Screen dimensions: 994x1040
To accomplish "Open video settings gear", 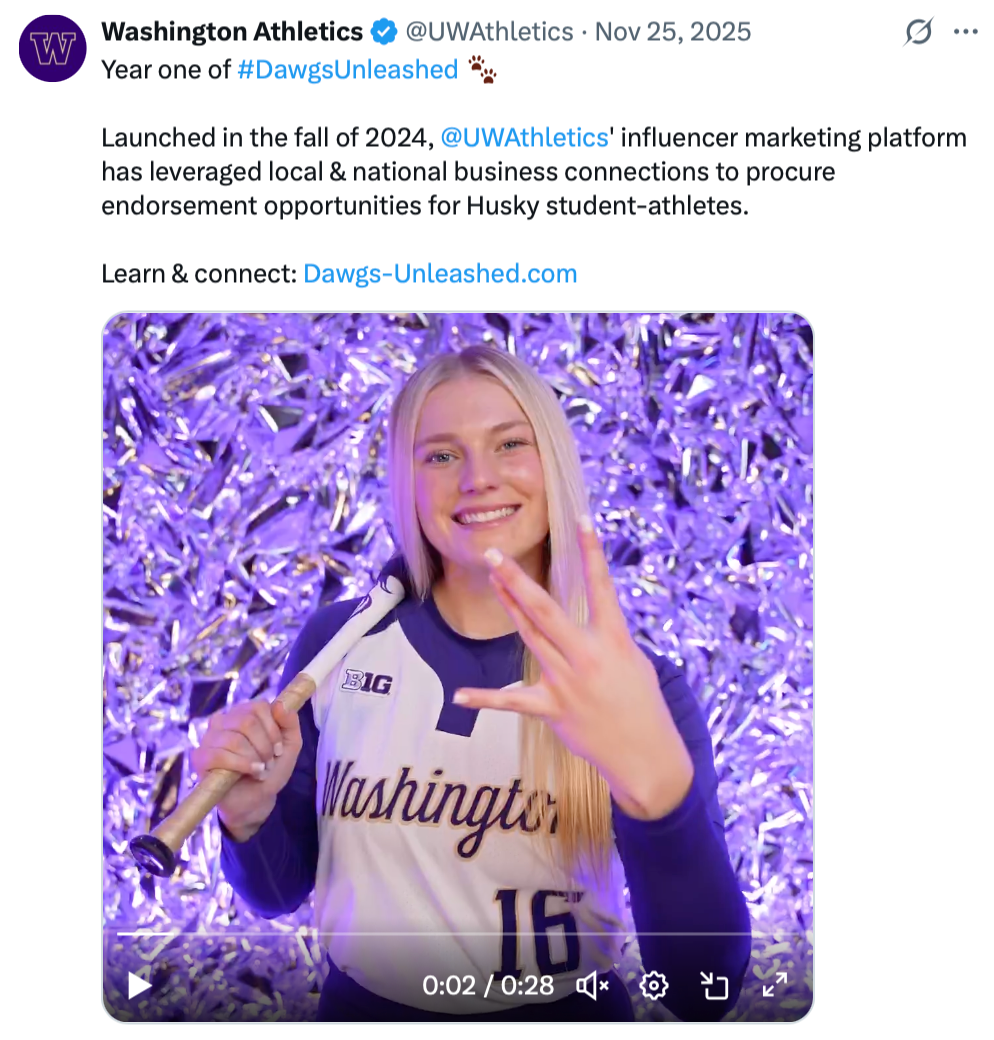I will pos(654,986).
